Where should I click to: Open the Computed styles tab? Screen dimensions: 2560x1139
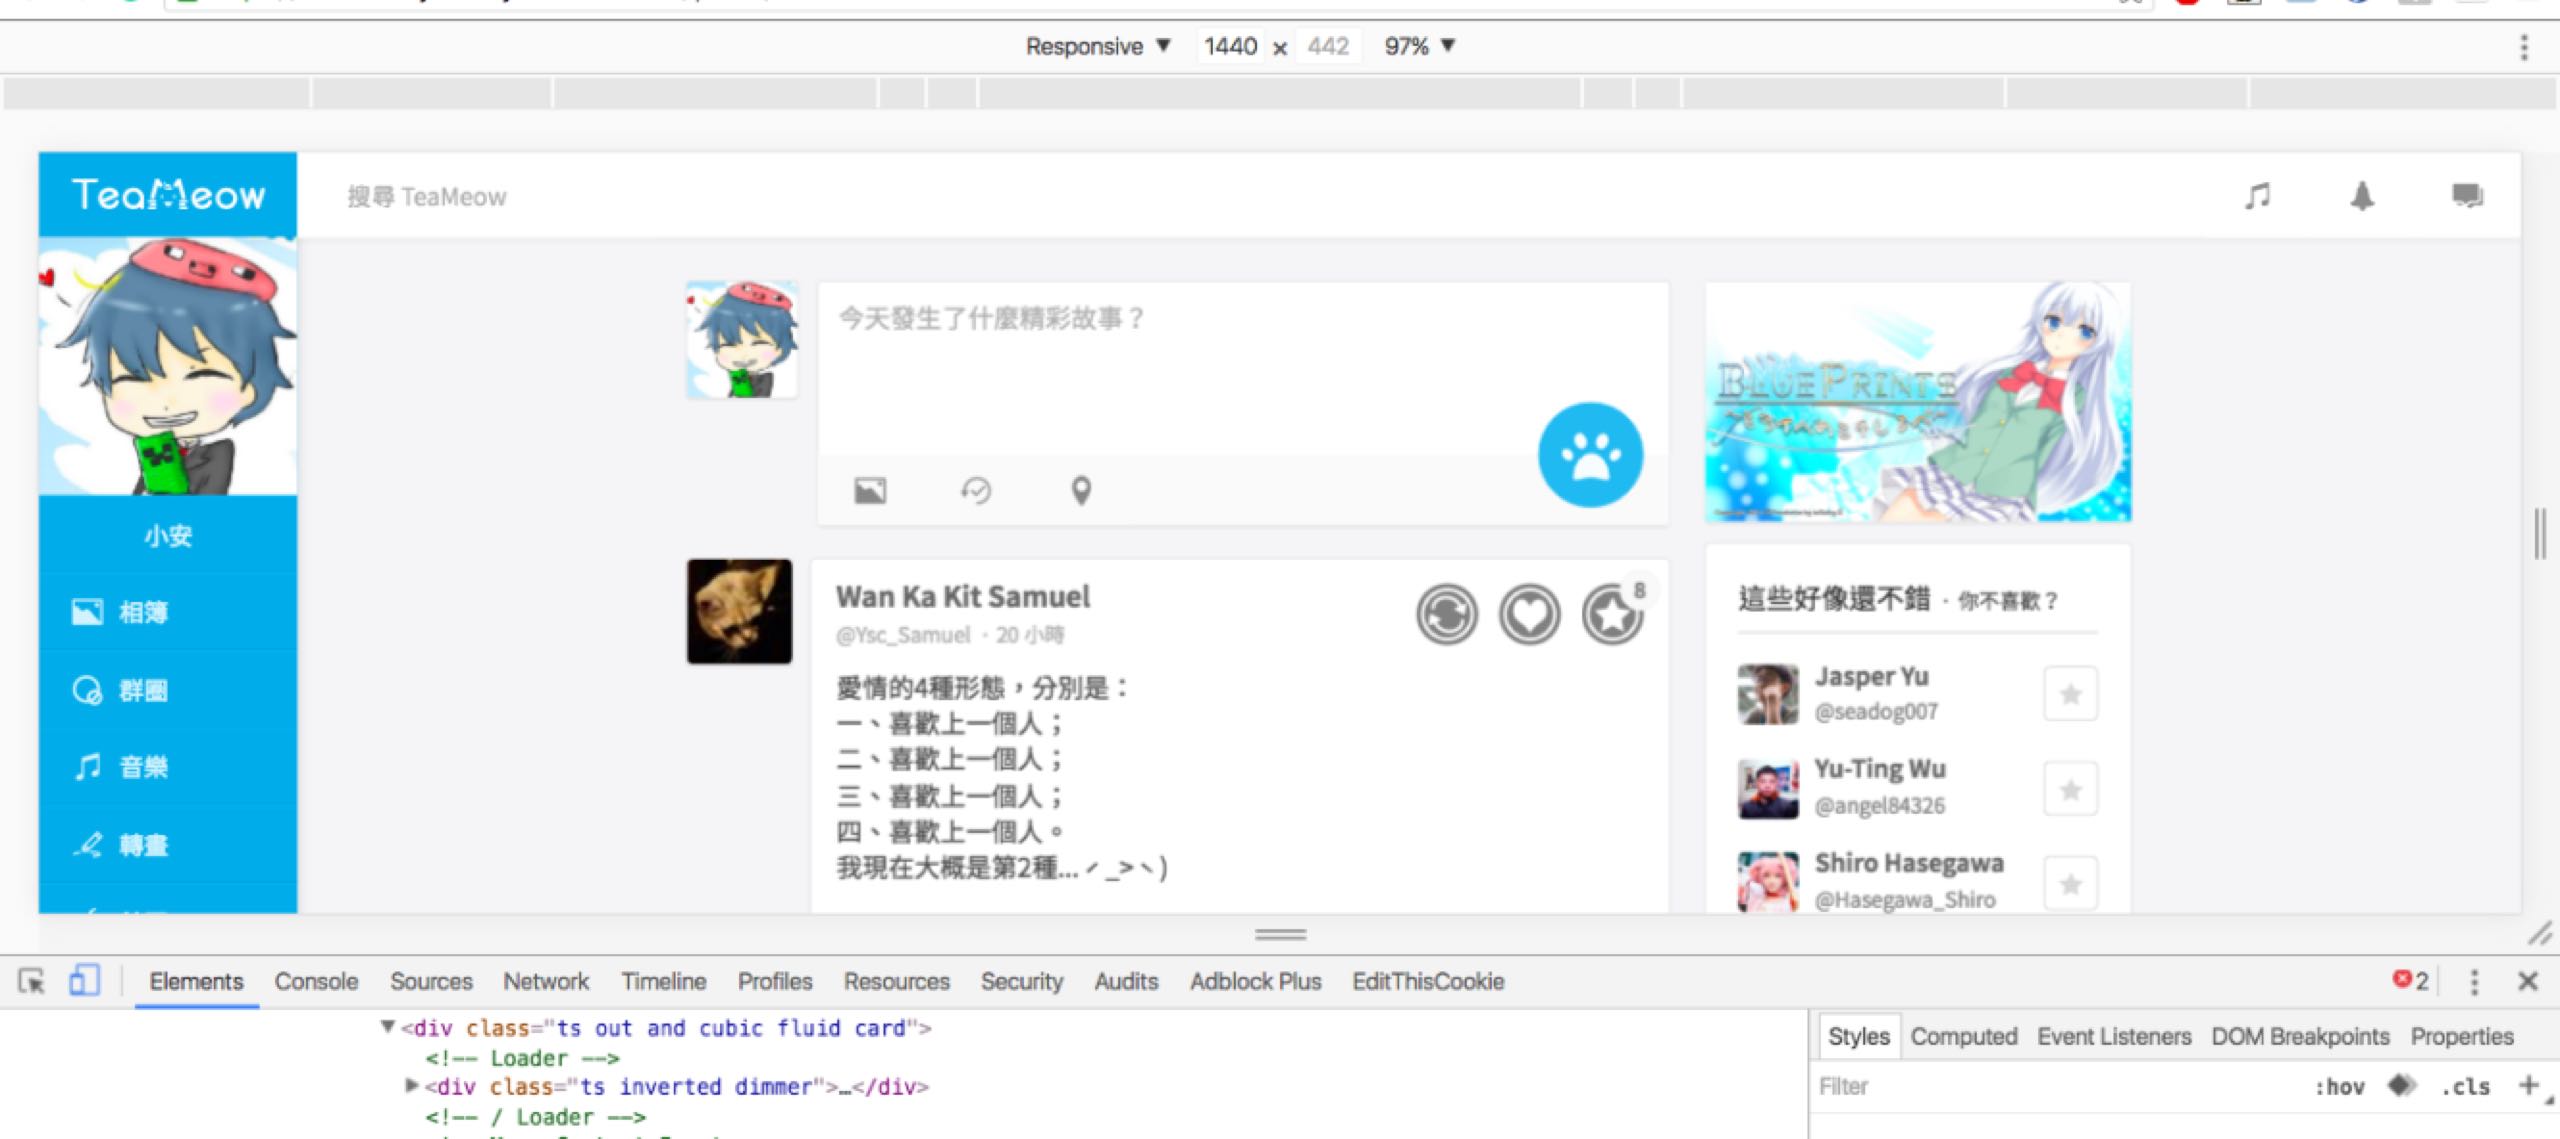tap(1963, 1036)
